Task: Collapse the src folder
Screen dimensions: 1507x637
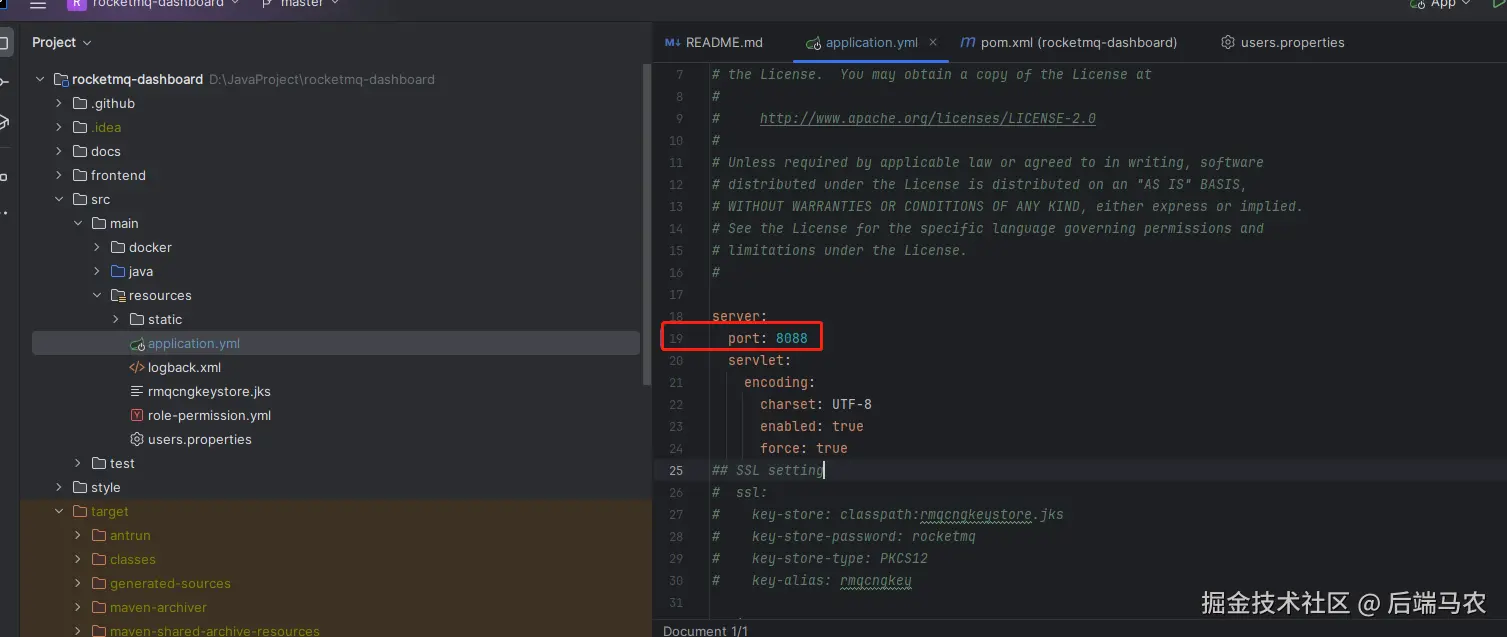Action: click(x=59, y=200)
